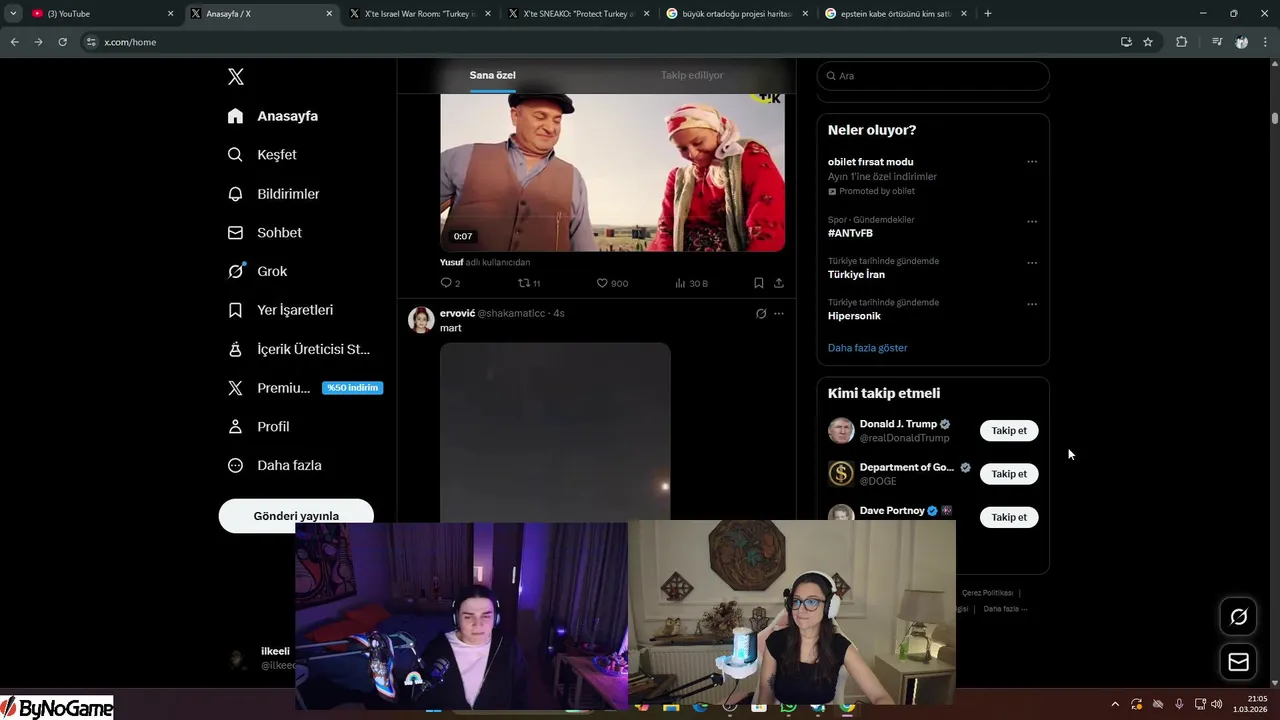This screenshot has width=1280, height=720.
Task: Open a new browser tab
Action: coord(988,14)
